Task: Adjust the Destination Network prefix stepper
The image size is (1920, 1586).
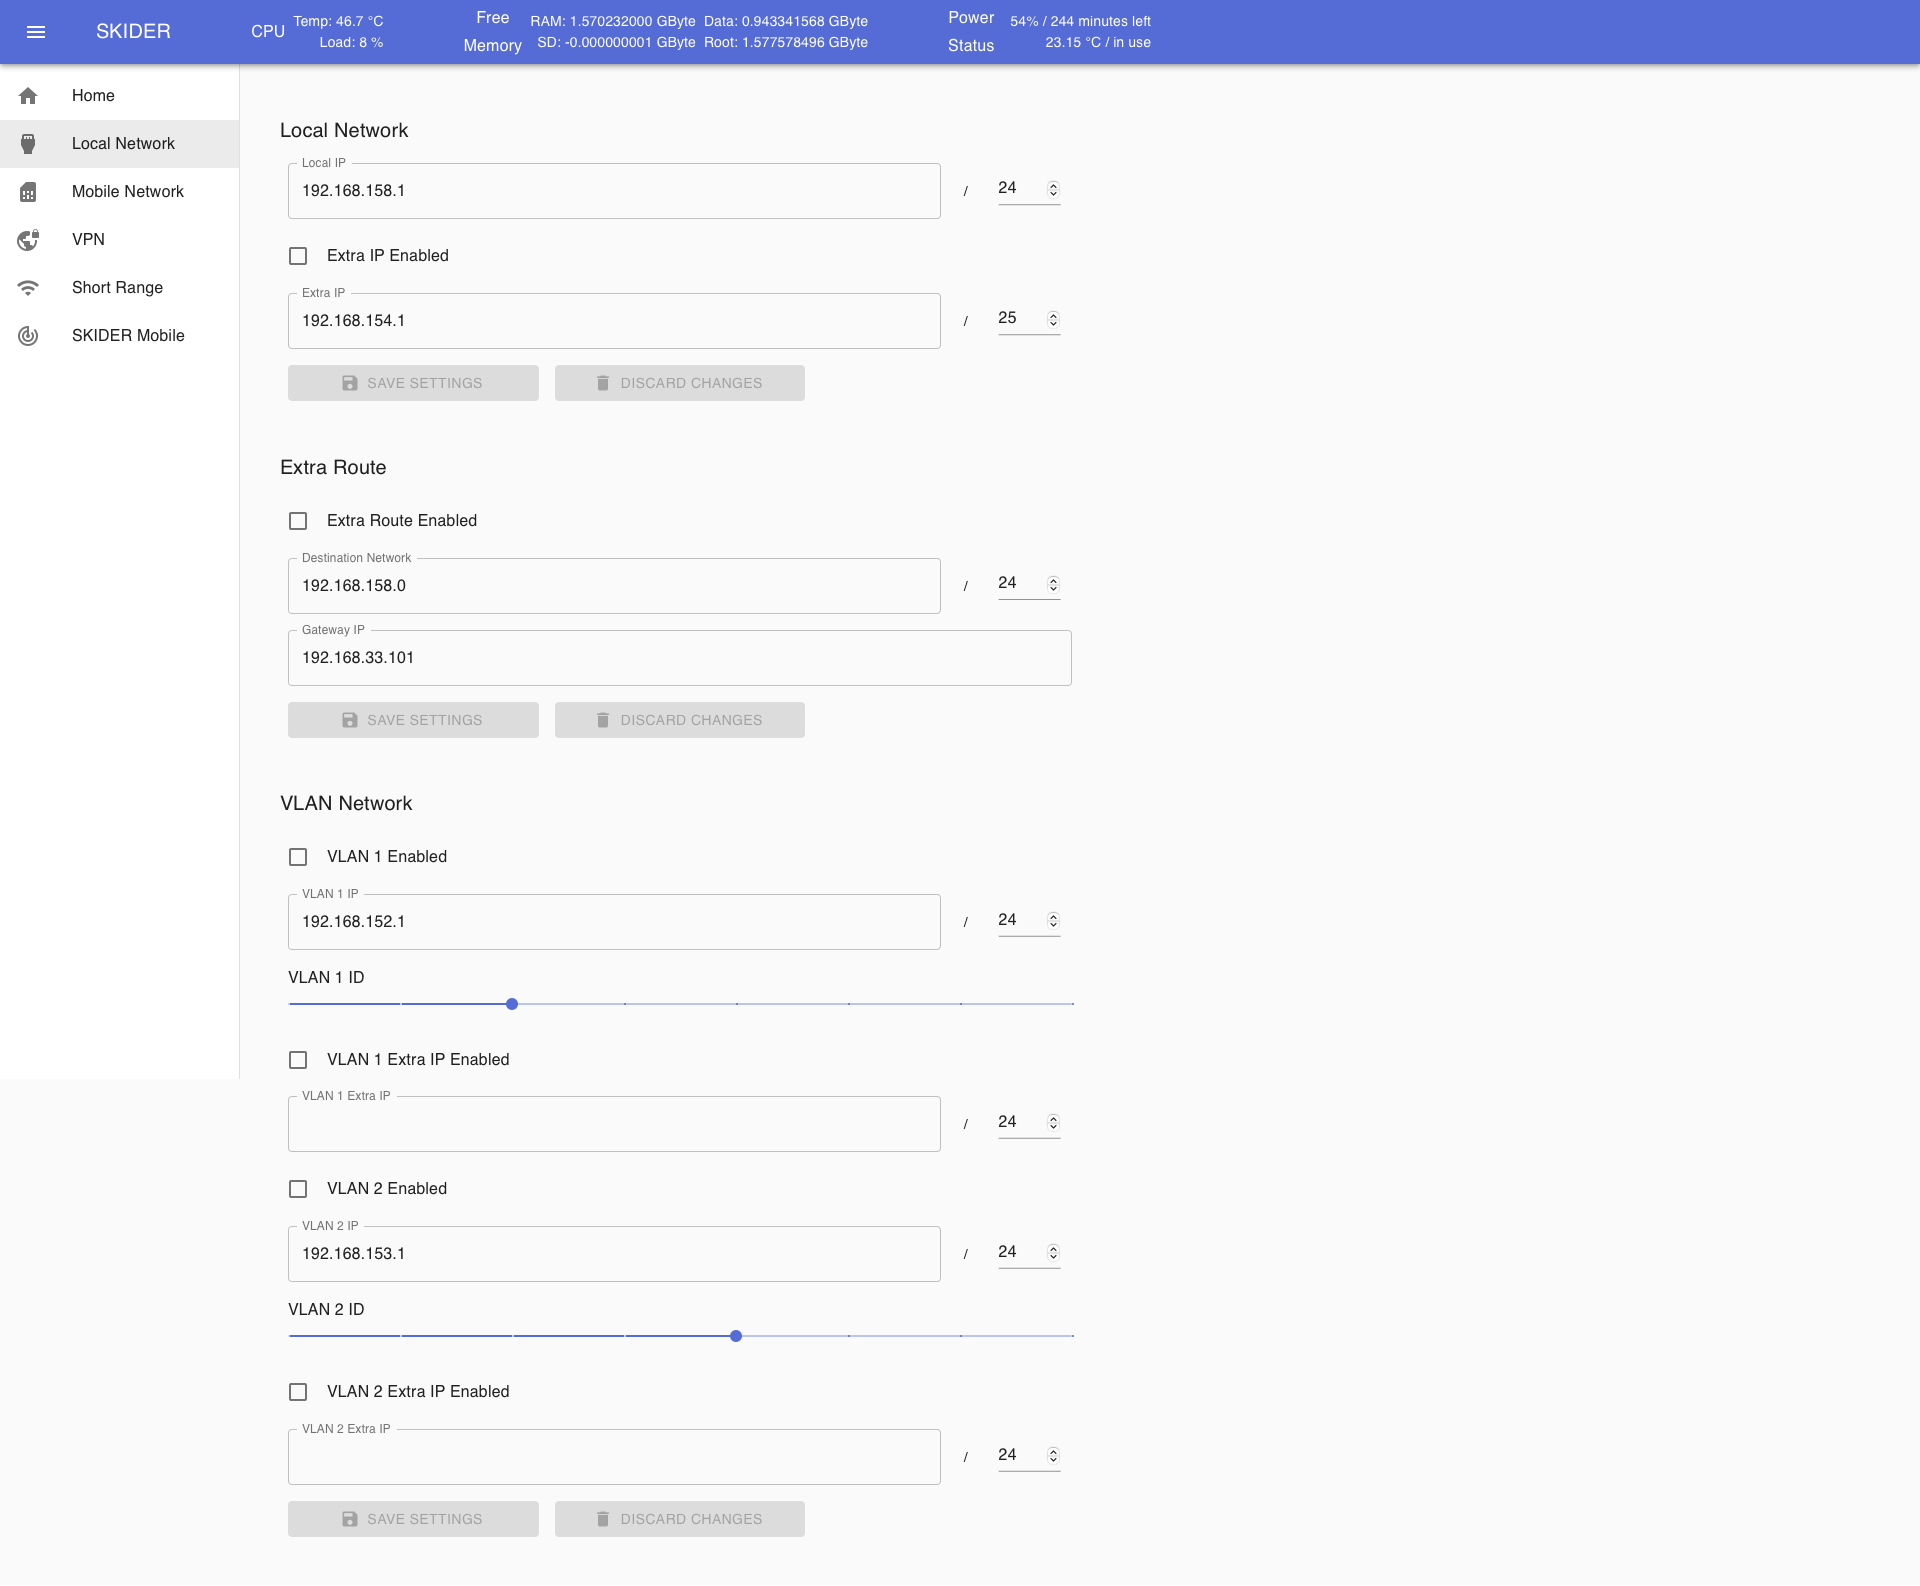Action: click(1053, 584)
